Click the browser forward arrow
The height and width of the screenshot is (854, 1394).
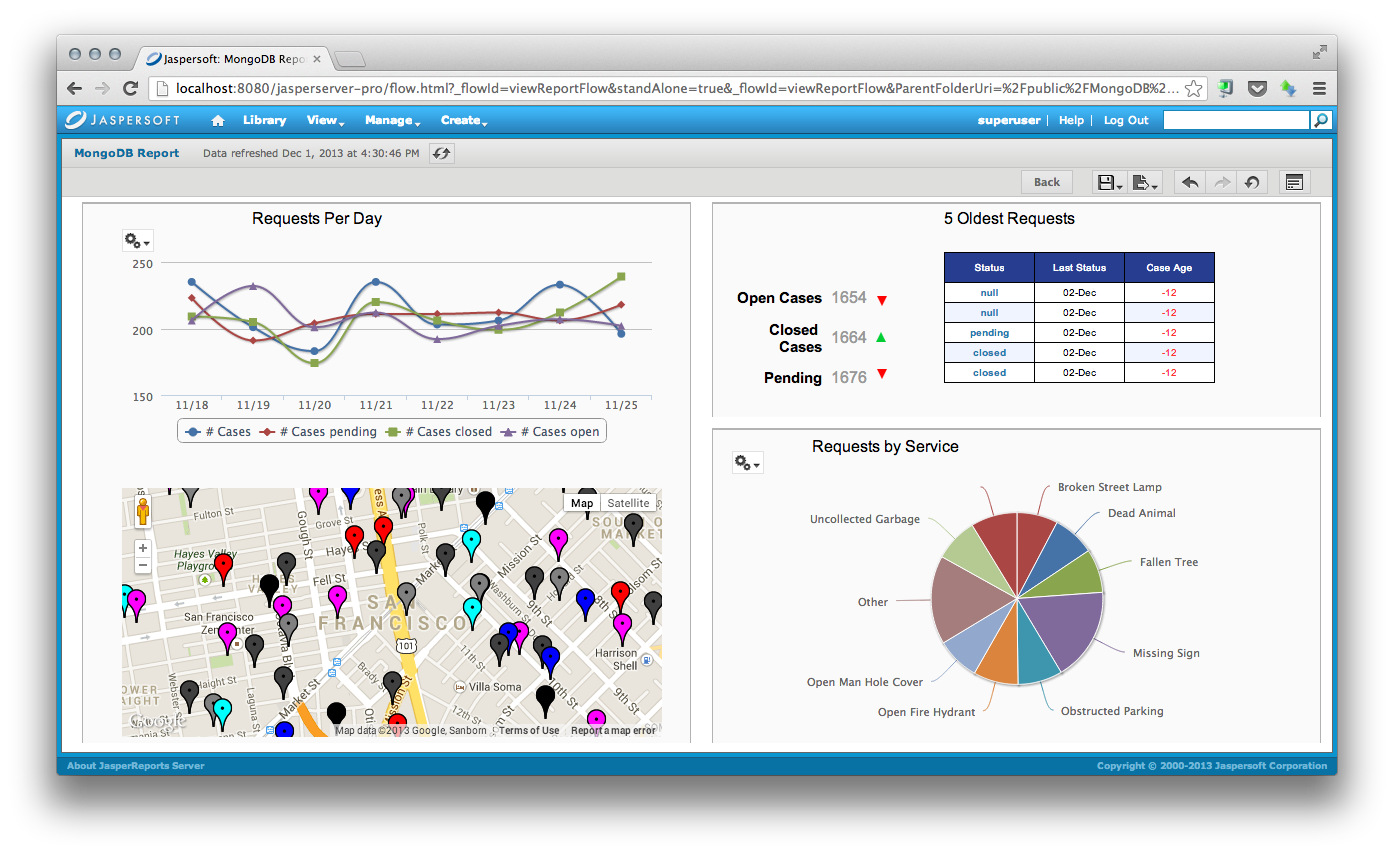tap(102, 88)
